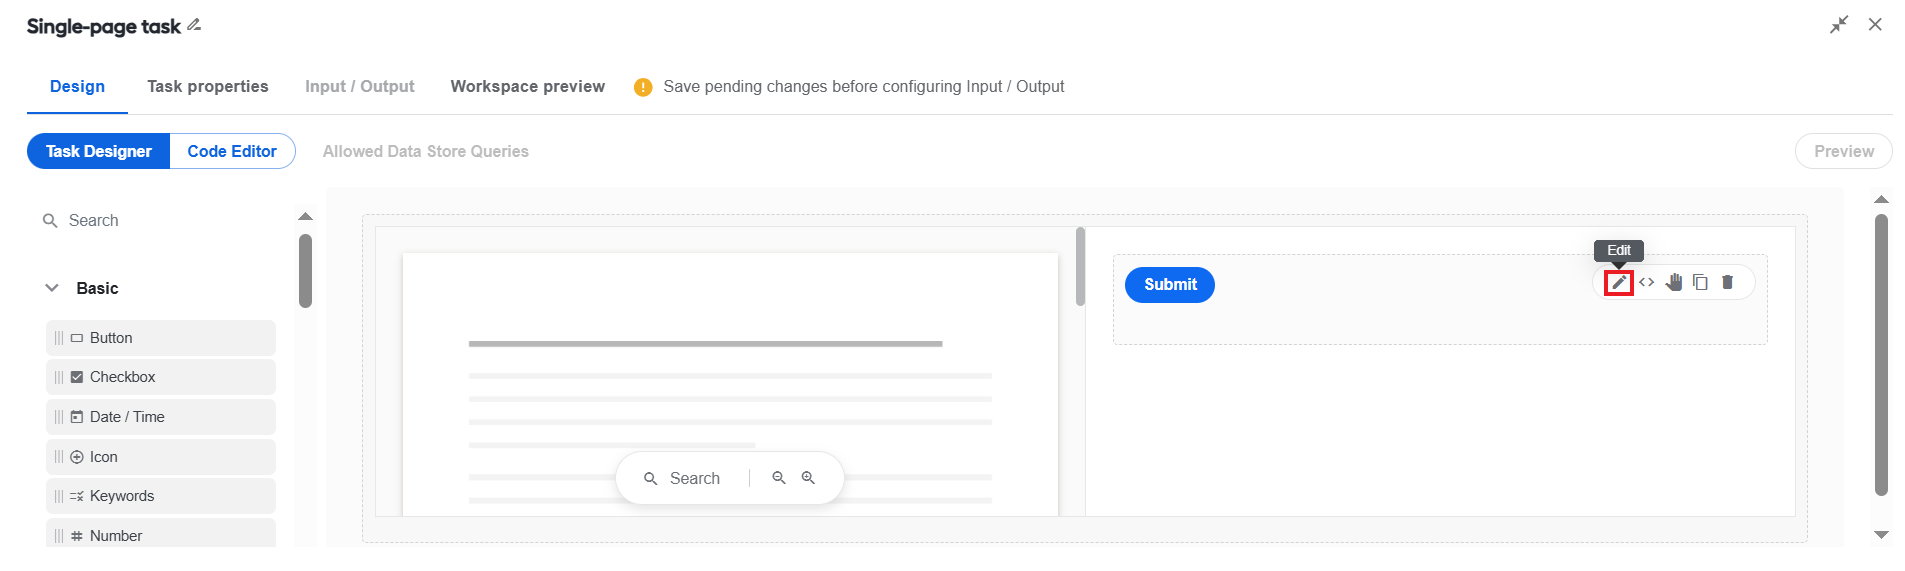Click the Preview button
The width and height of the screenshot is (1905, 571).
point(1843,151)
